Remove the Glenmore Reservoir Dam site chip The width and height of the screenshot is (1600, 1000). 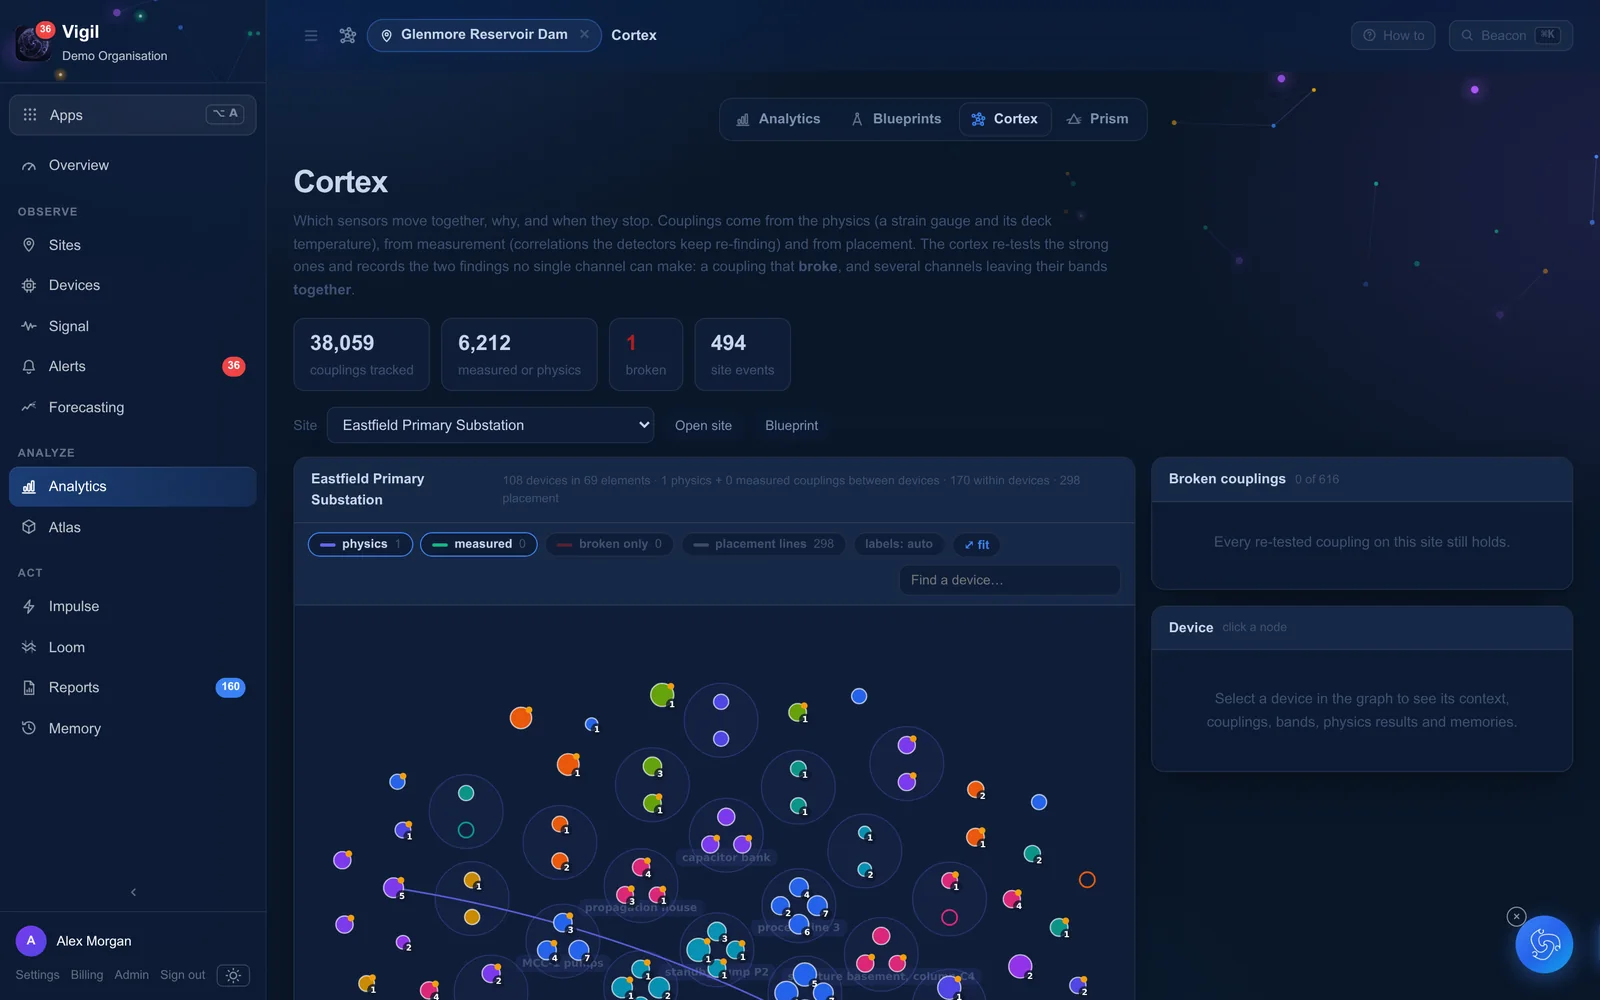(x=584, y=34)
